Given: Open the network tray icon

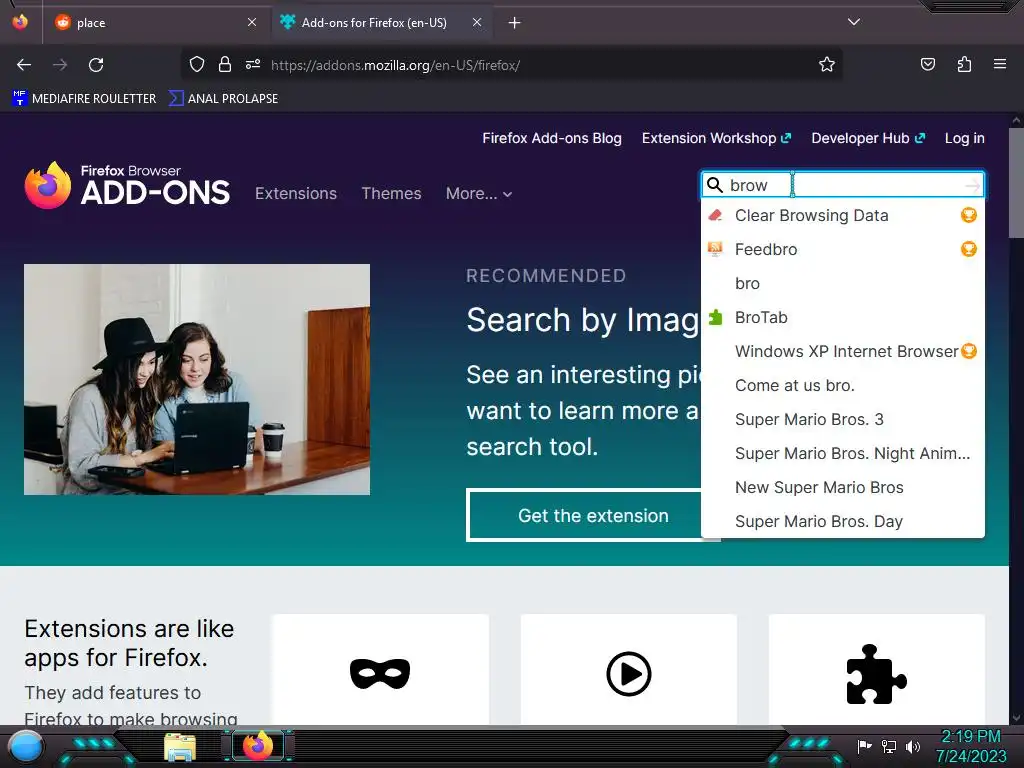Looking at the screenshot, I should coord(889,746).
